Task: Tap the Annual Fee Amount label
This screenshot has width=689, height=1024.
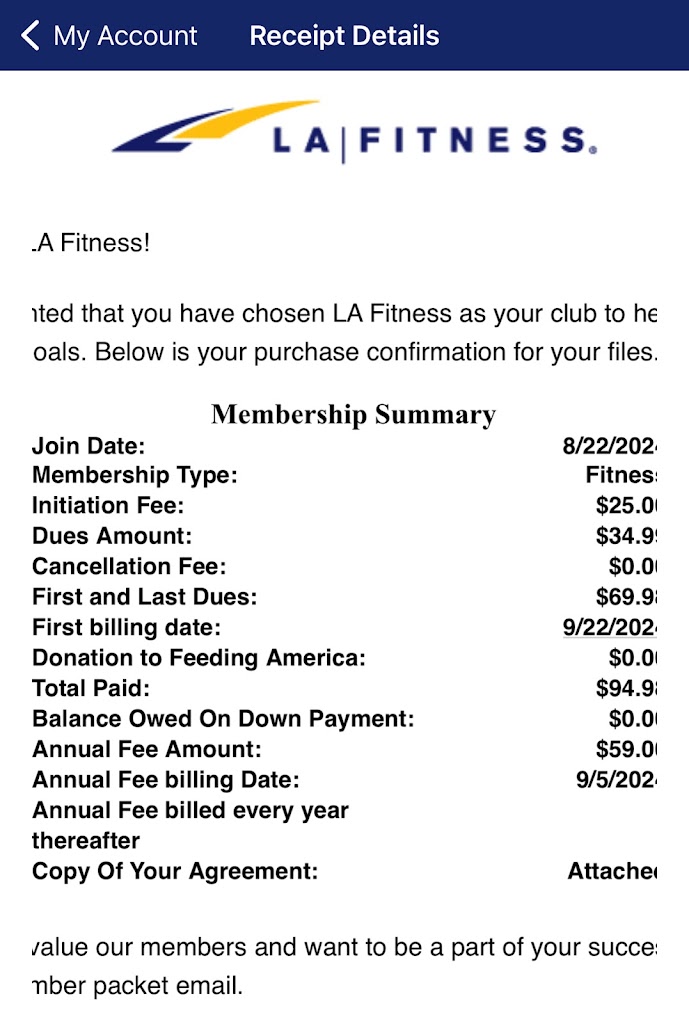Action: 146,749
